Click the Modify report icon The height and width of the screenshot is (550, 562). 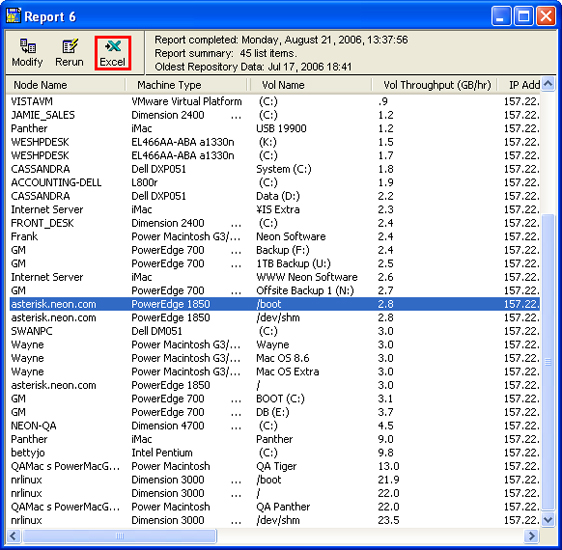[x=27, y=53]
